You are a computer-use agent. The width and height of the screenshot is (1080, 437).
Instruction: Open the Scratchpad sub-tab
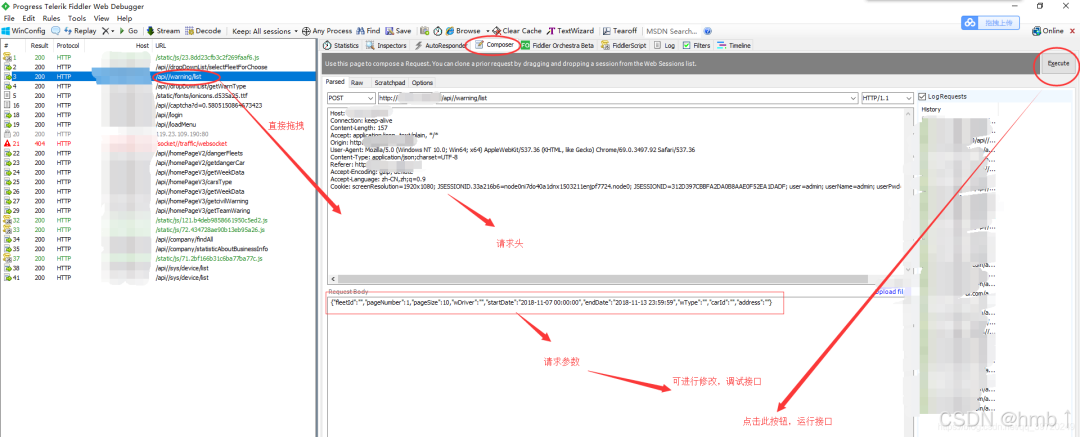[389, 82]
